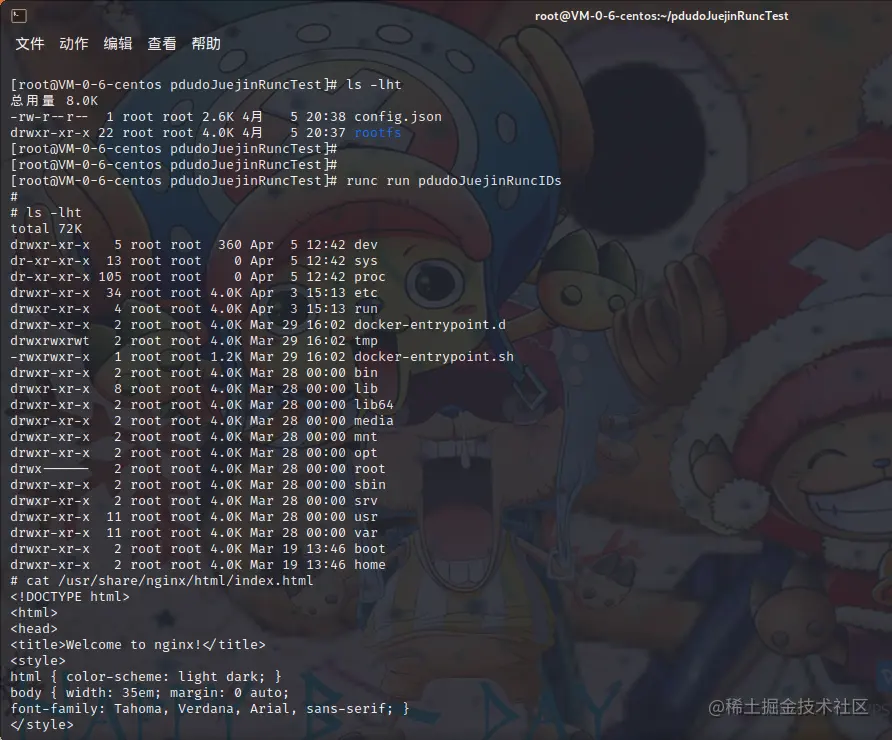The height and width of the screenshot is (740, 892).
Task: Click the '<!DOCTYPE html>' line
Action: [70, 597]
